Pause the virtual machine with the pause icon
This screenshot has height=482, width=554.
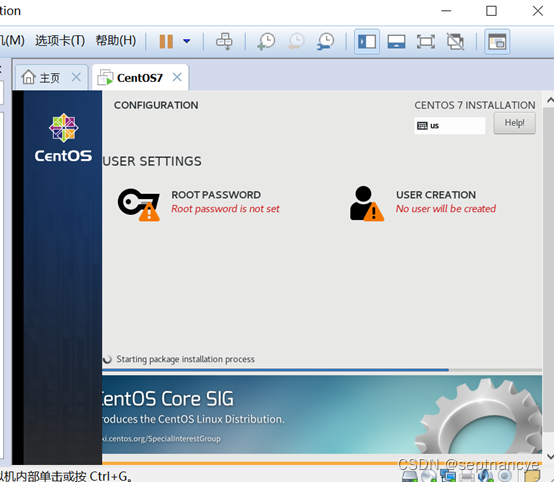click(x=166, y=41)
